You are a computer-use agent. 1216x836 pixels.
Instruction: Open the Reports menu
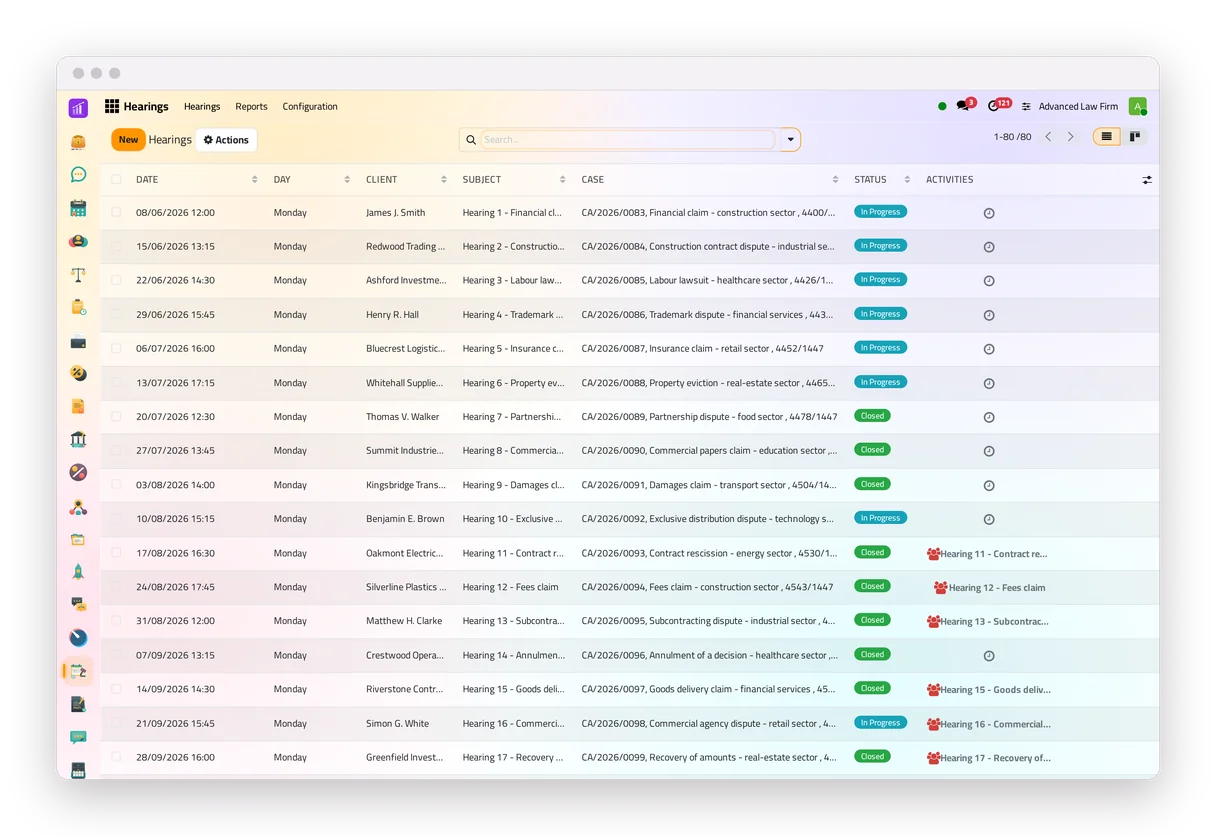(x=251, y=107)
